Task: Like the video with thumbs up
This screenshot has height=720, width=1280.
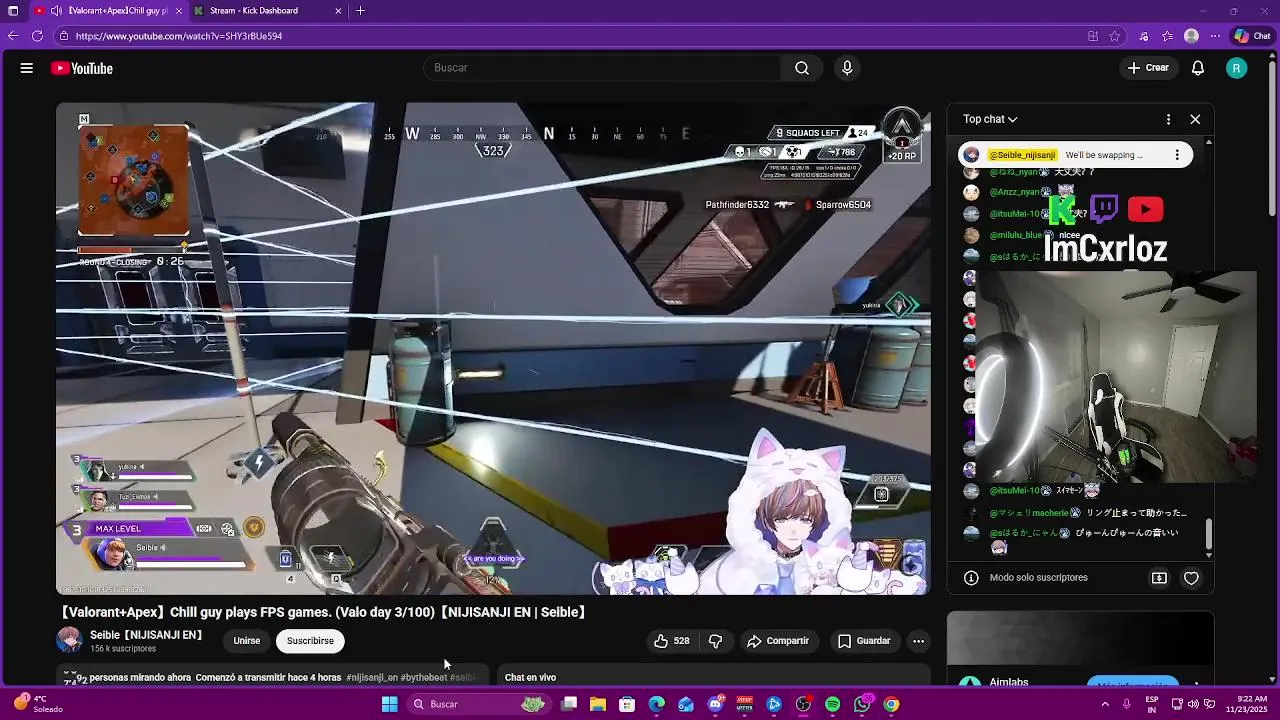Action: click(671, 641)
